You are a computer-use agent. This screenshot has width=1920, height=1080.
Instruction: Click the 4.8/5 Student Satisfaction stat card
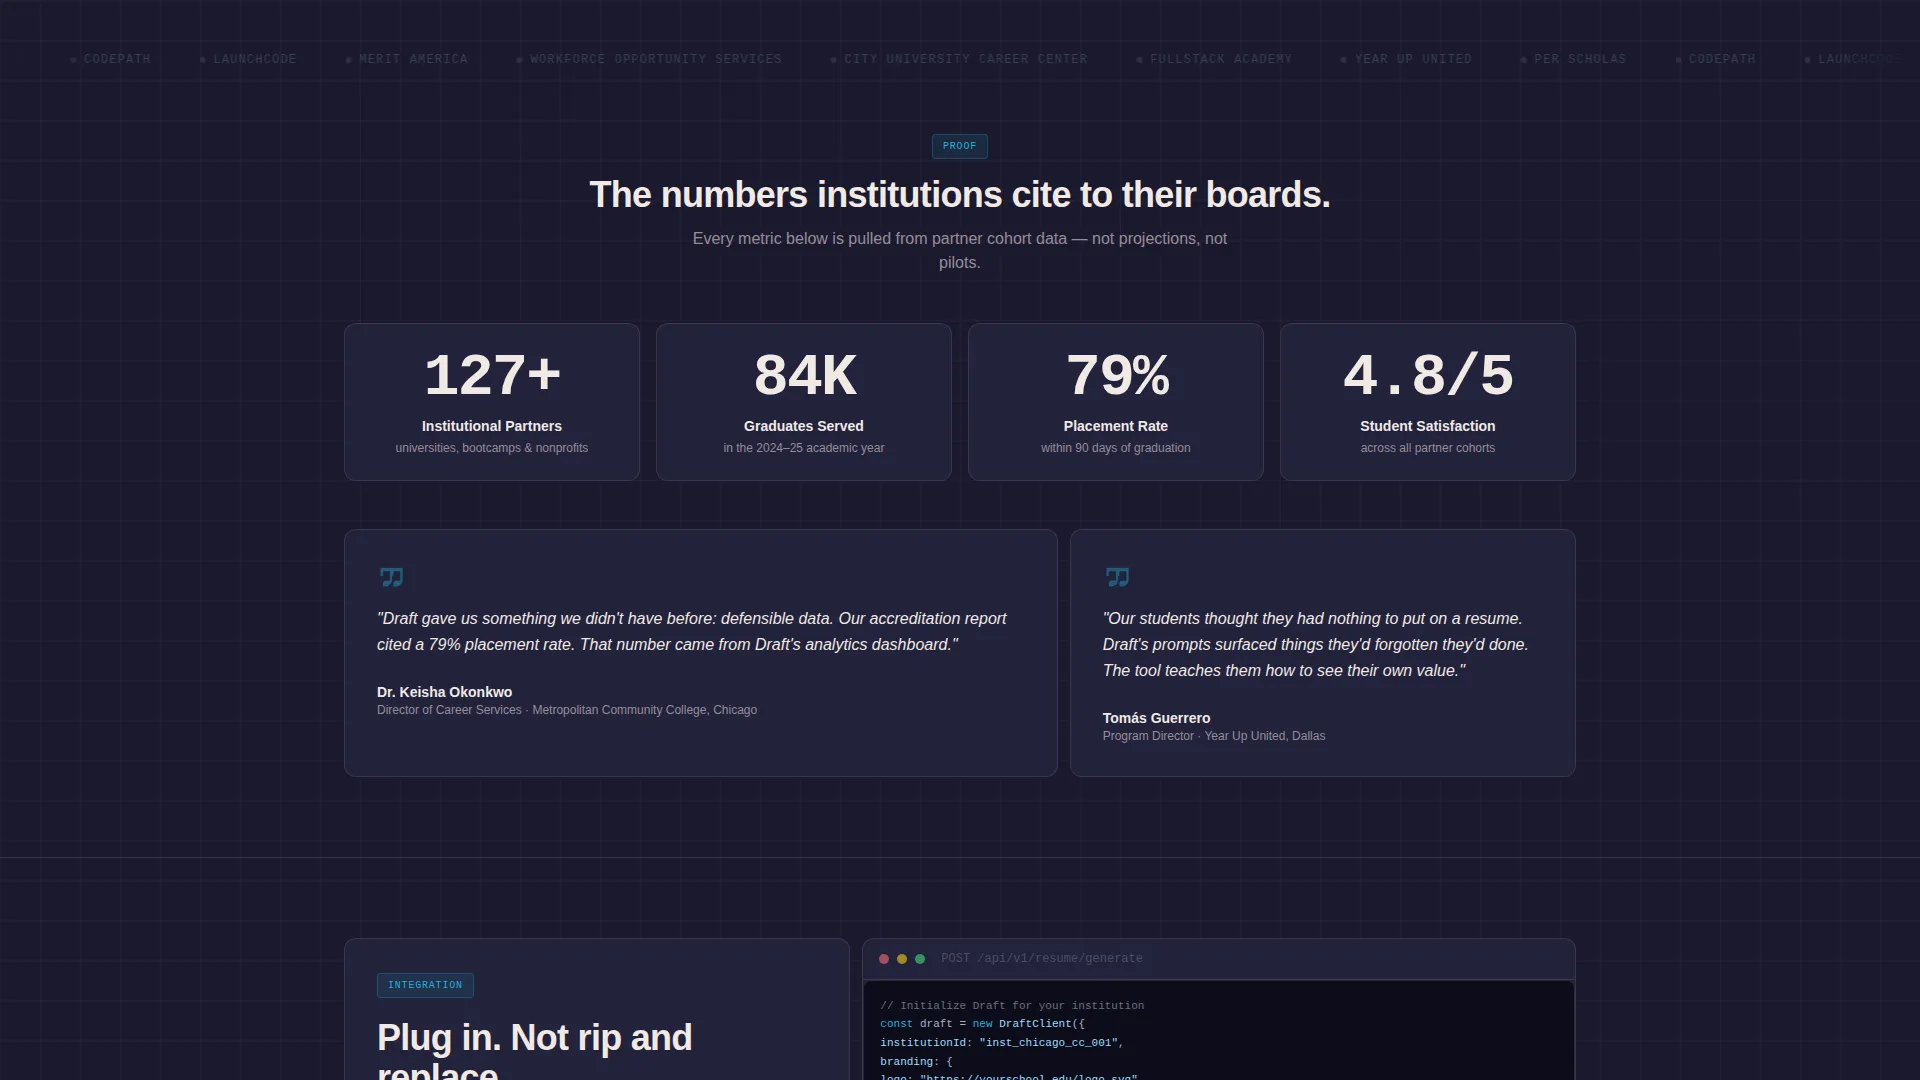click(x=1428, y=402)
